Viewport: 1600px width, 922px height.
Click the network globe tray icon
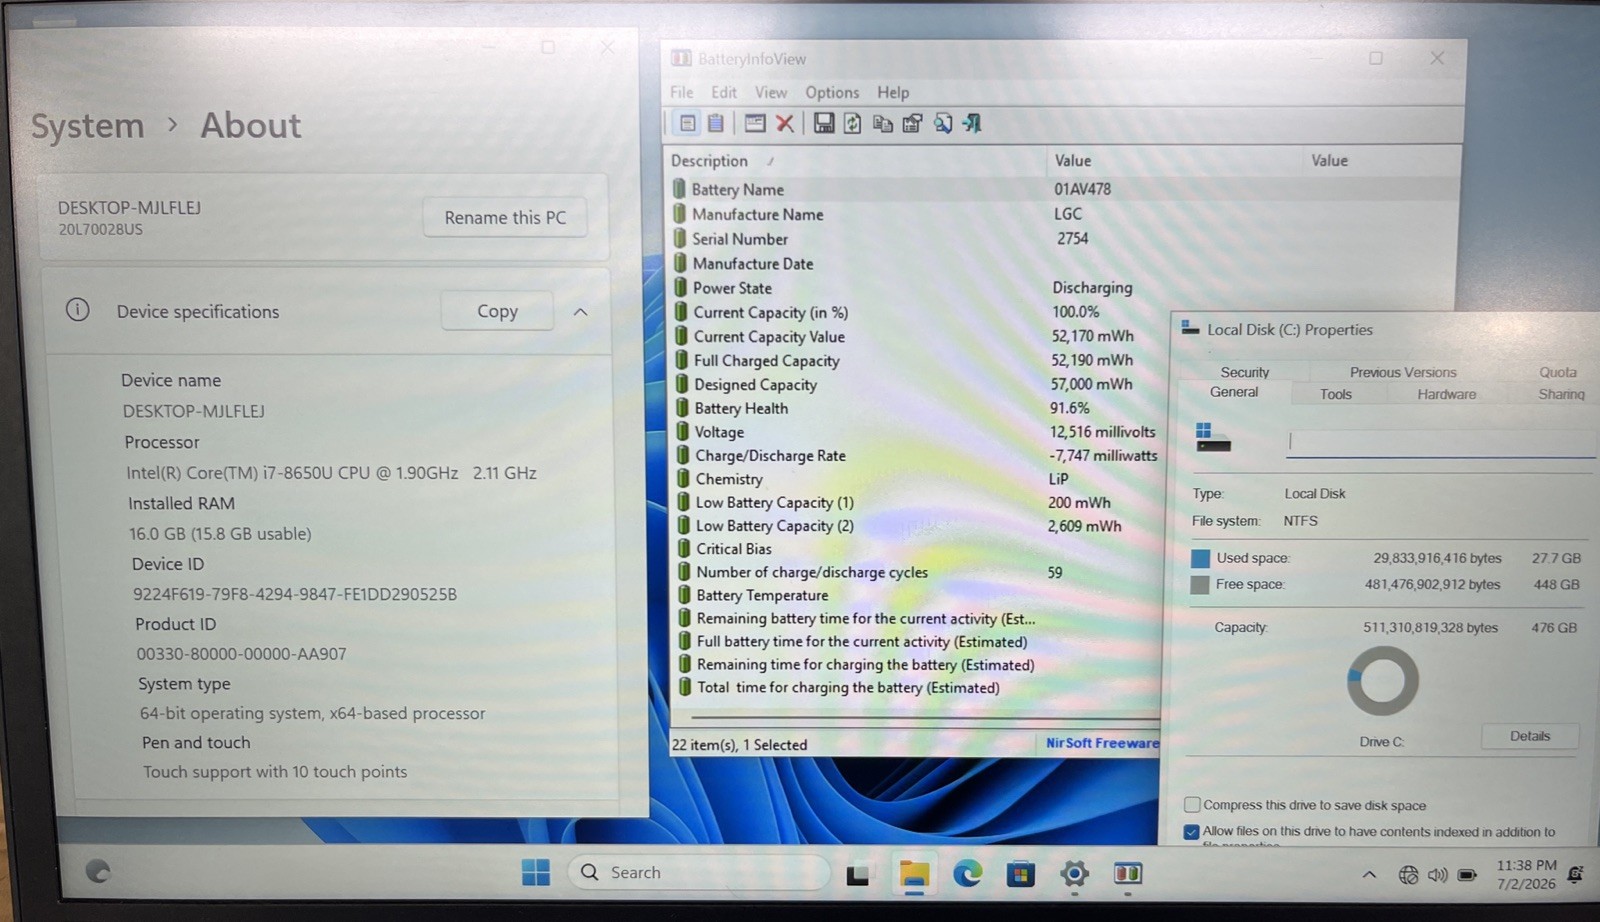coord(1408,875)
